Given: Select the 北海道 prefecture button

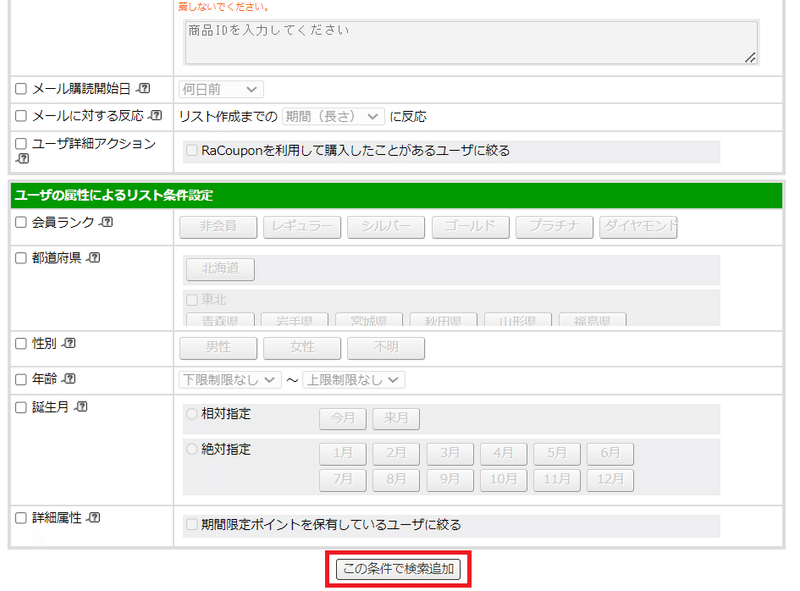Looking at the screenshot, I should [x=218, y=269].
